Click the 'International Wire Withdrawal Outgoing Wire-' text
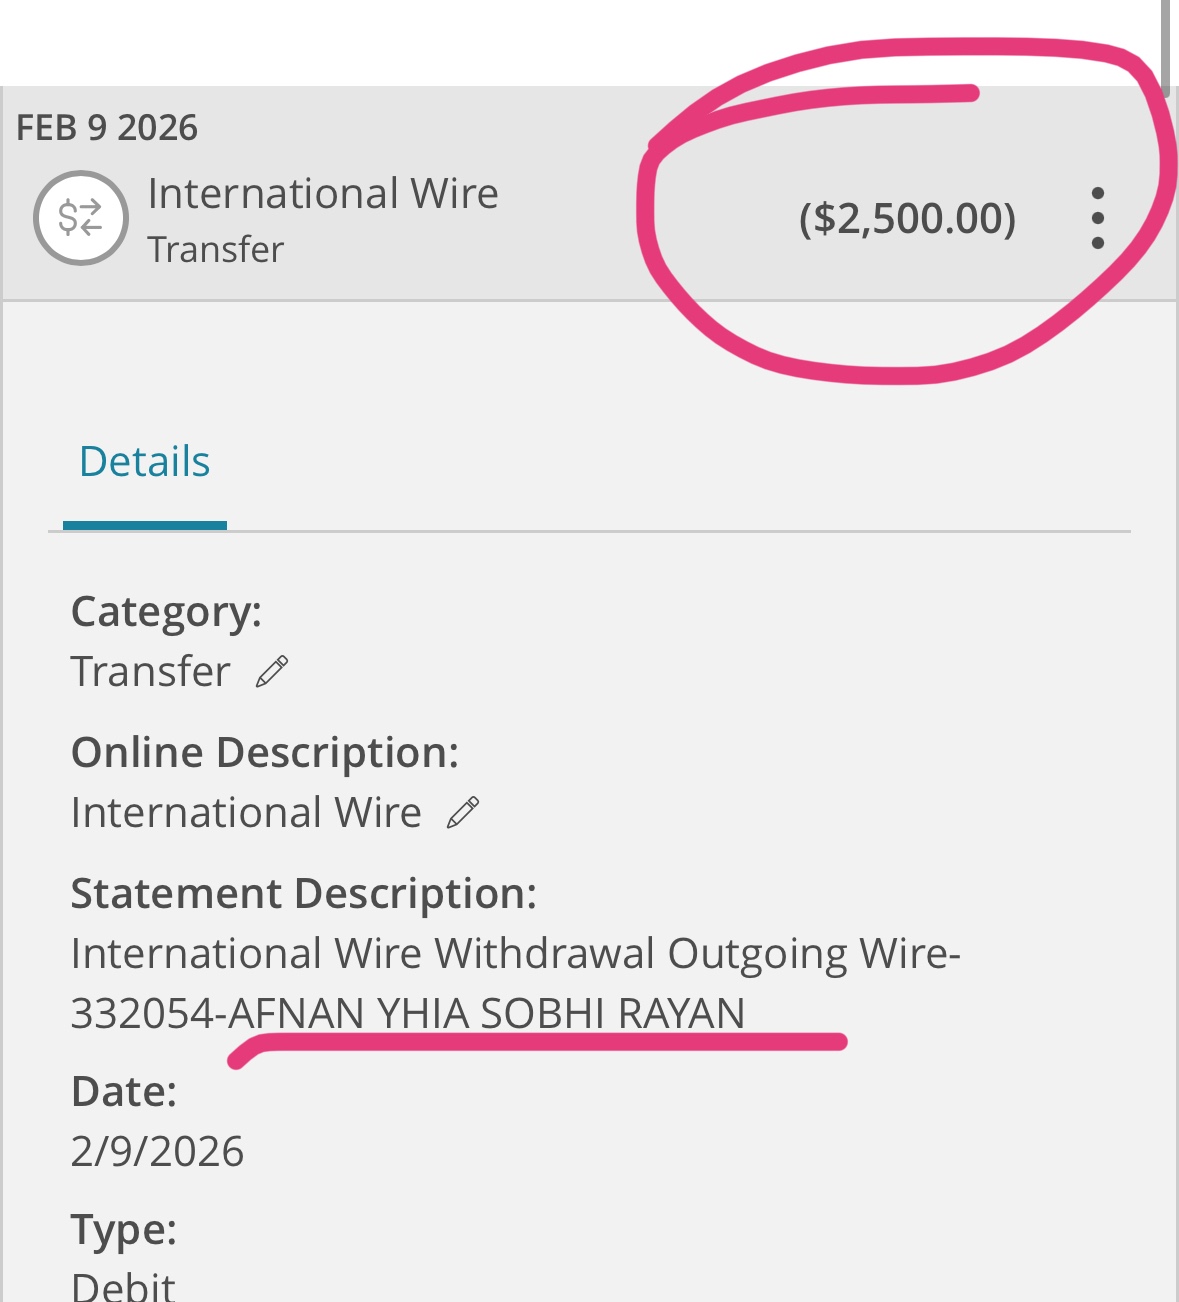The width and height of the screenshot is (1179, 1302). point(515,954)
